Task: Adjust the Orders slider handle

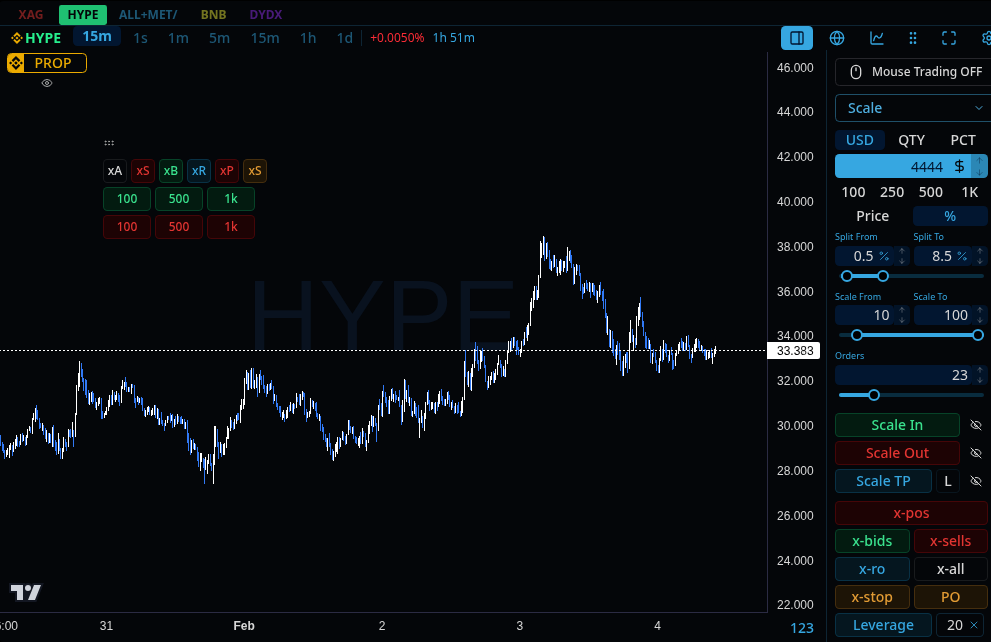Action: [873, 395]
